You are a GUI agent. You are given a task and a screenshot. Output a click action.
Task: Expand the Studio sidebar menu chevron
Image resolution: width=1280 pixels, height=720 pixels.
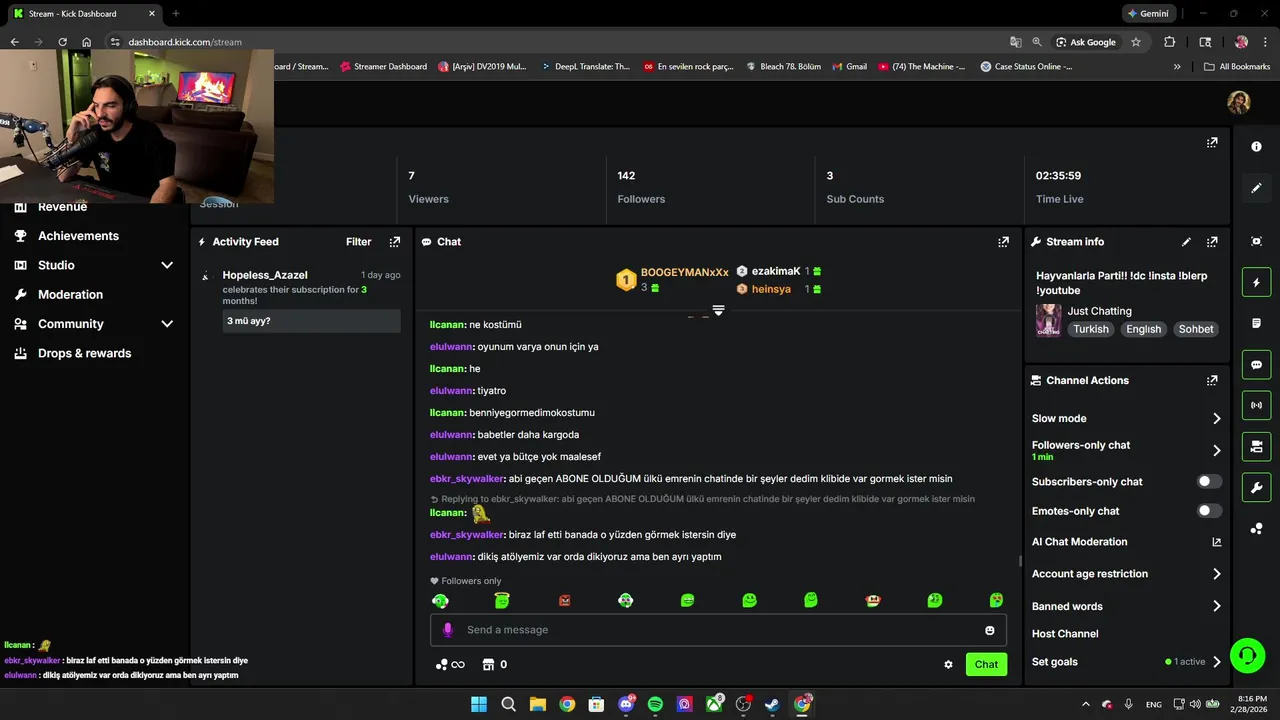[167, 265]
